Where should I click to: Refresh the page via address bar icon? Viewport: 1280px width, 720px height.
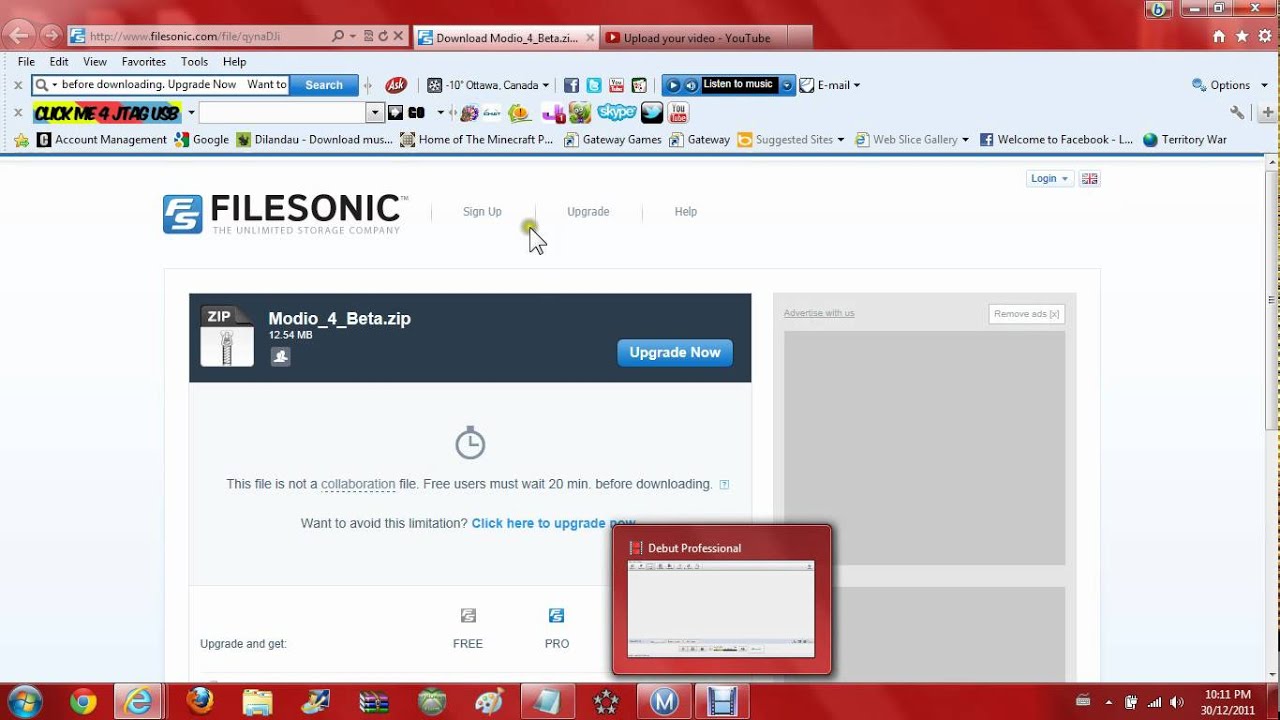(383, 36)
